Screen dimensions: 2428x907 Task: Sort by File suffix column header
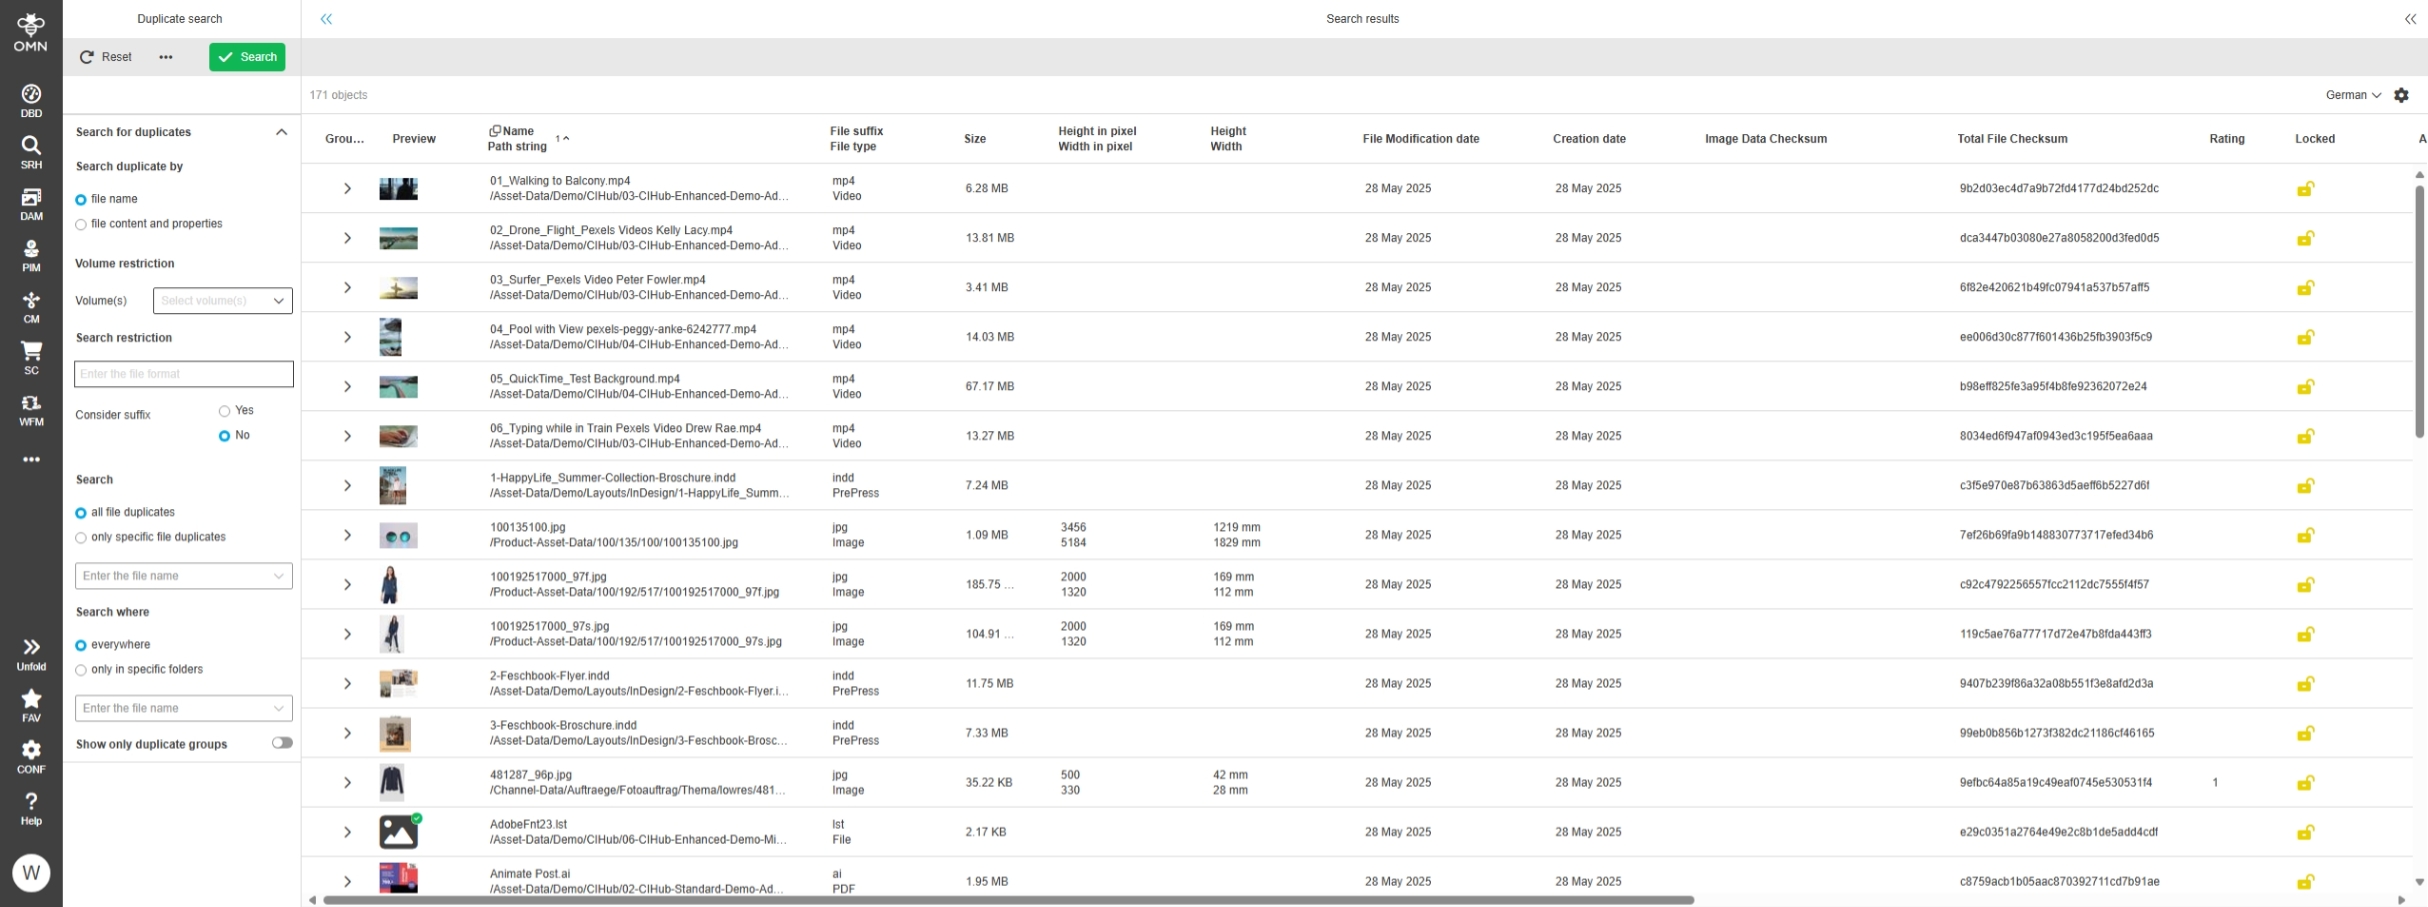point(856,131)
